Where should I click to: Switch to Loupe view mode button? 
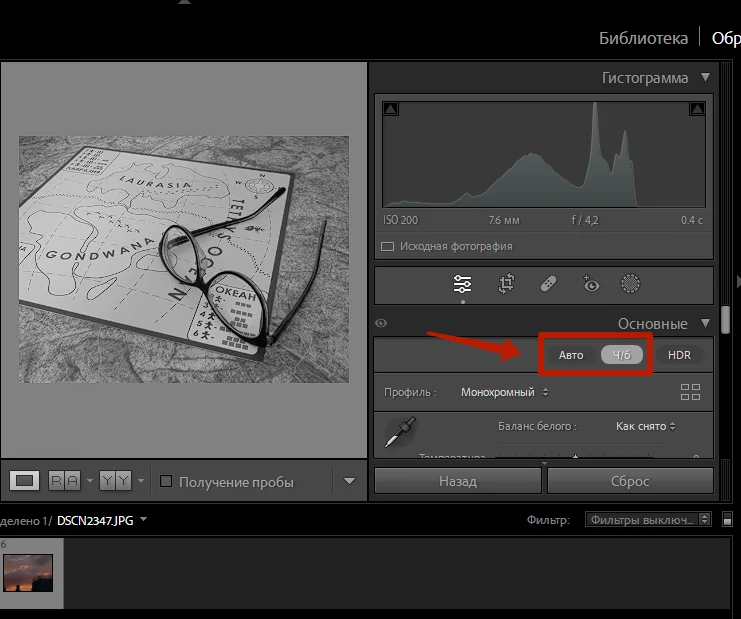25,481
